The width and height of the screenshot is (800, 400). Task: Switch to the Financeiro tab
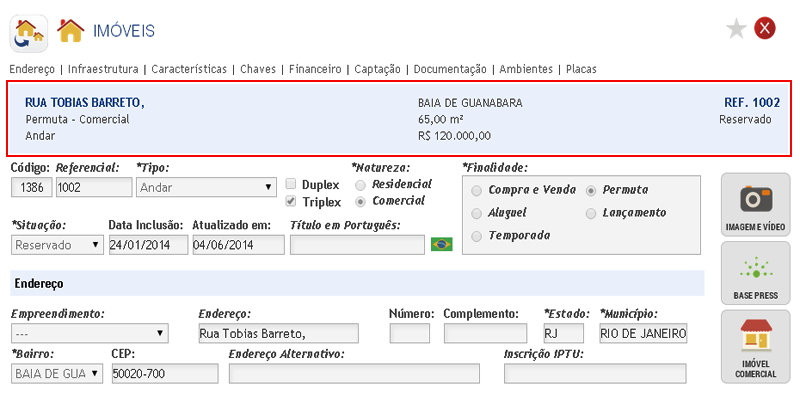[x=315, y=69]
